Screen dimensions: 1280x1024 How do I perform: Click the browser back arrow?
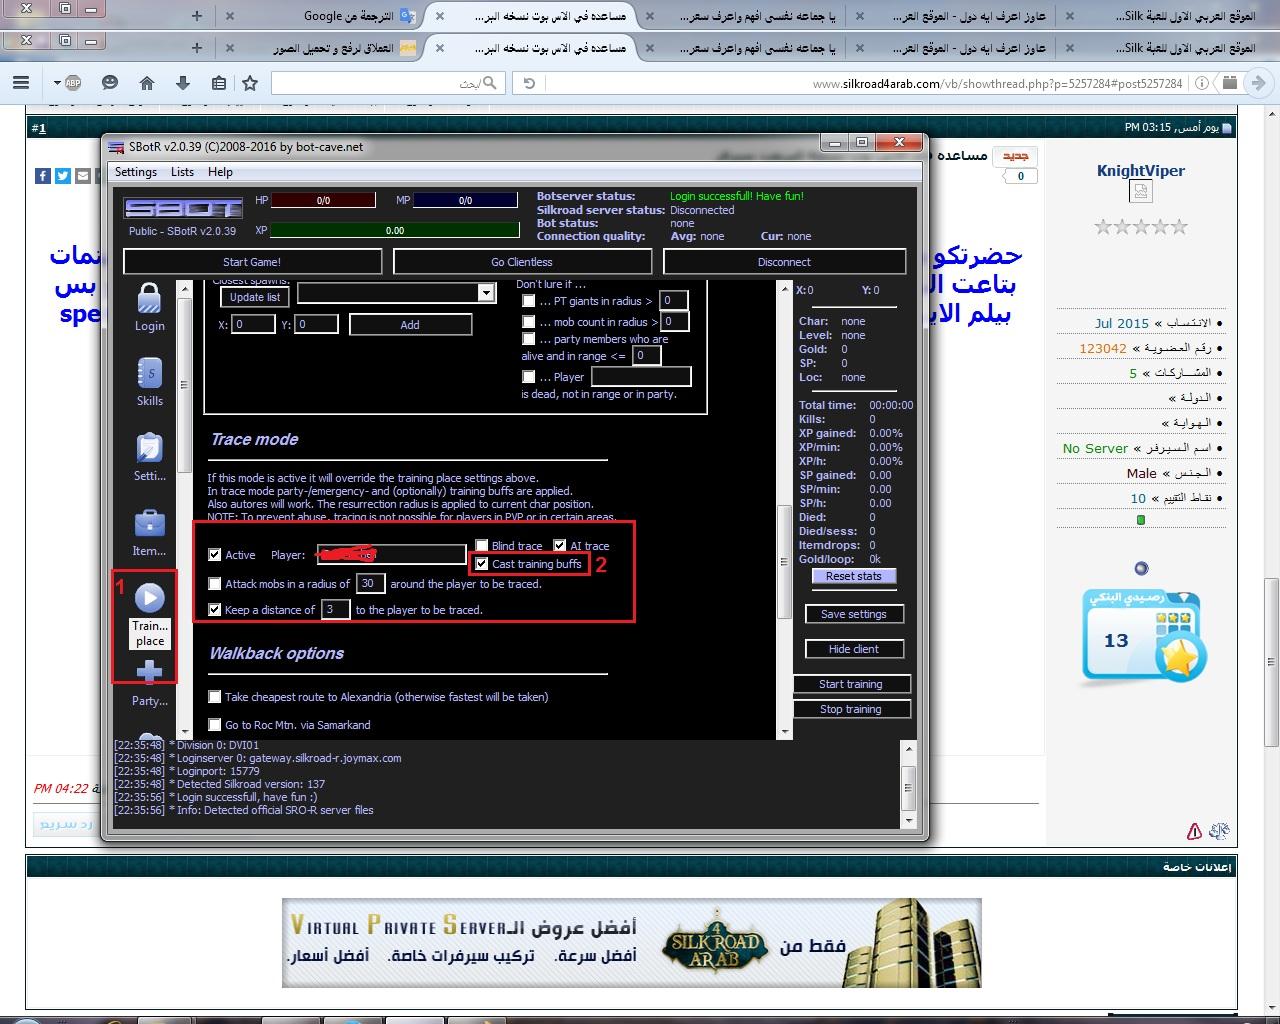point(1259,83)
